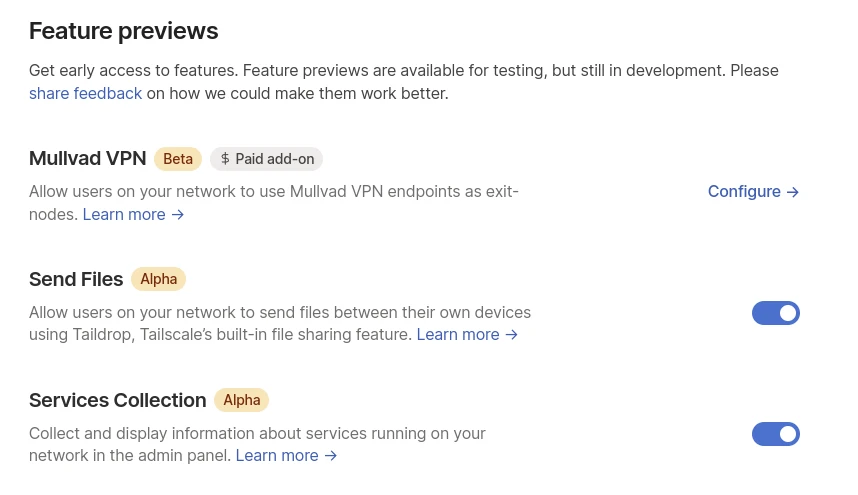Click arrow icon after Mullvad VPN Learn more
The width and height of the screenshot is (858, 495).
(178, 215)
